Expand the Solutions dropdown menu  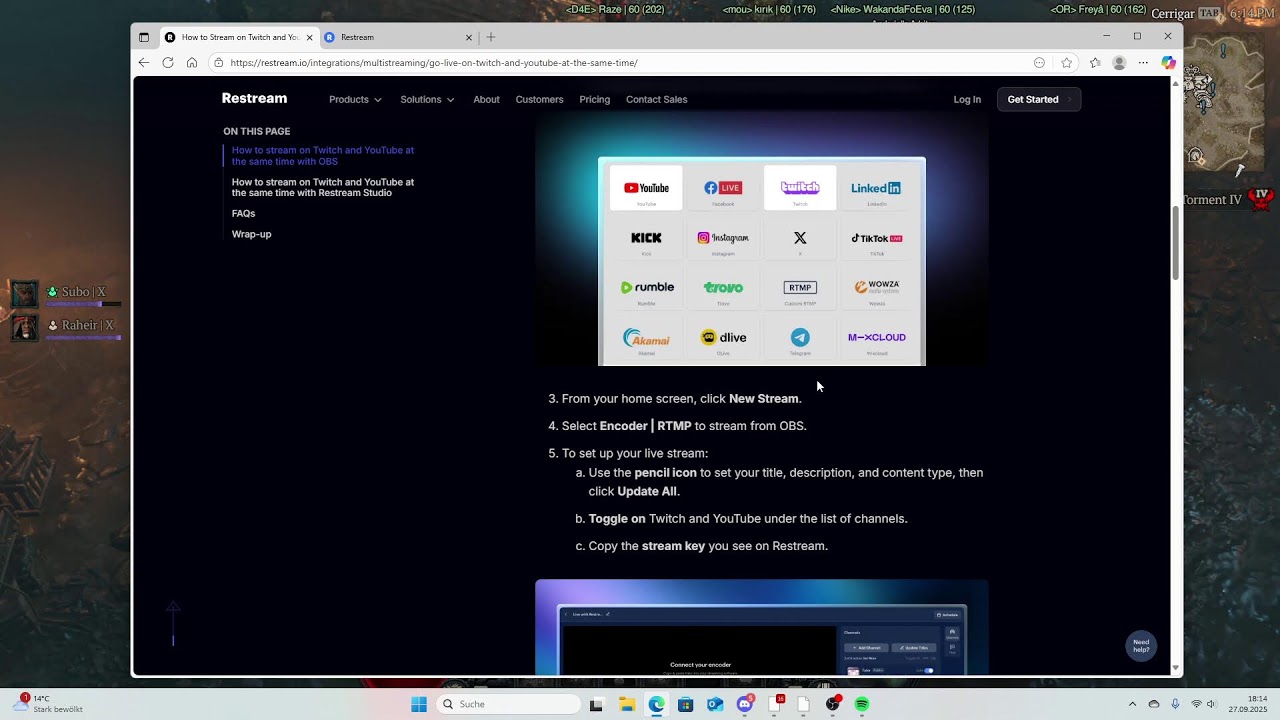tap(427, 99)
